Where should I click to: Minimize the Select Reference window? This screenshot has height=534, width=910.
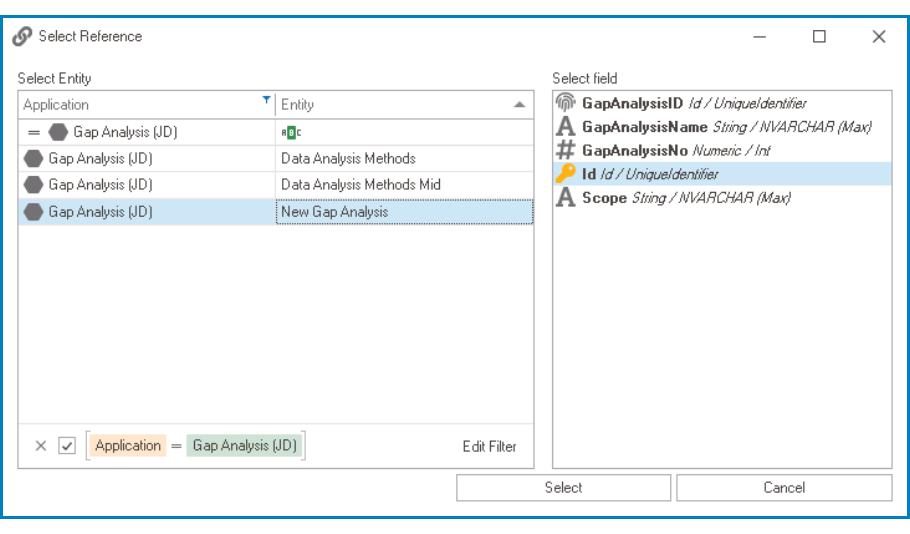[x=760, y=37]
